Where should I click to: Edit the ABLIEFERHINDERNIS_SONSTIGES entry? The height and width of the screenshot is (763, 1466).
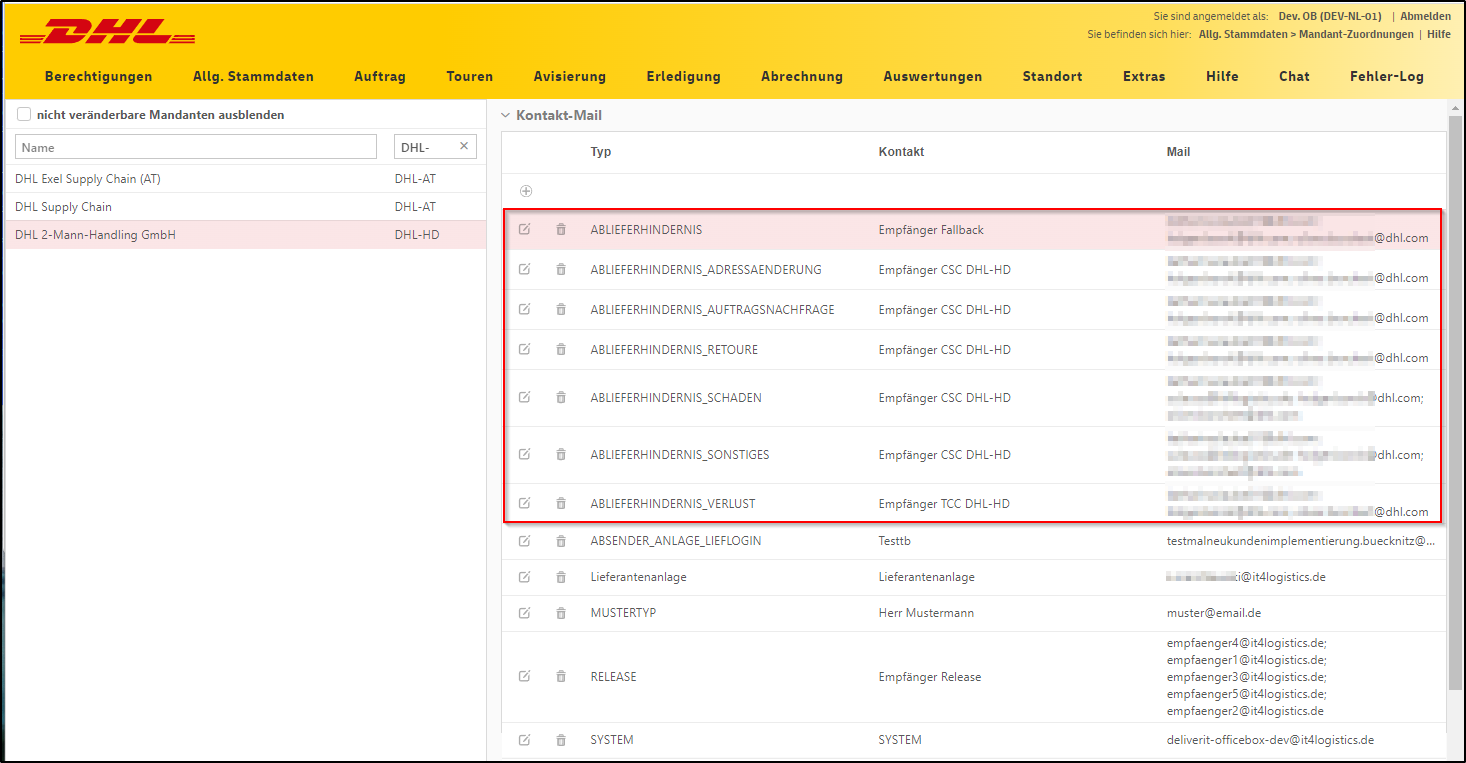point(525,454)
